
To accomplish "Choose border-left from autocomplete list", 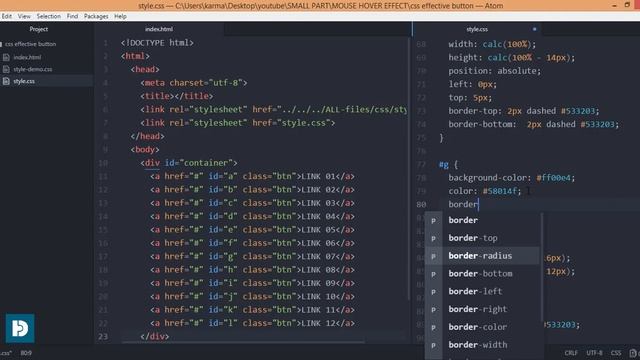I will click(x=482, y=291).
